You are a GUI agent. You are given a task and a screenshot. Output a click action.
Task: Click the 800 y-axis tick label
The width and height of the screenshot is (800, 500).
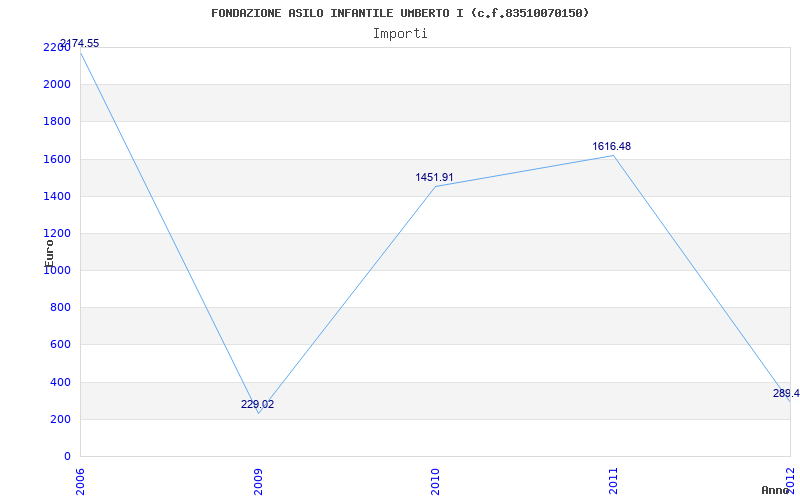click(60, 308)
